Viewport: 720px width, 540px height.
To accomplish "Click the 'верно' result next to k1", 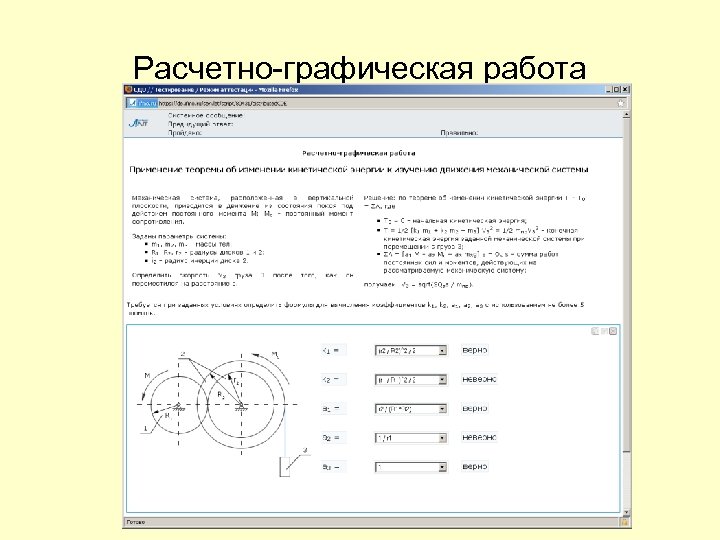I will (x=474, y=350).
